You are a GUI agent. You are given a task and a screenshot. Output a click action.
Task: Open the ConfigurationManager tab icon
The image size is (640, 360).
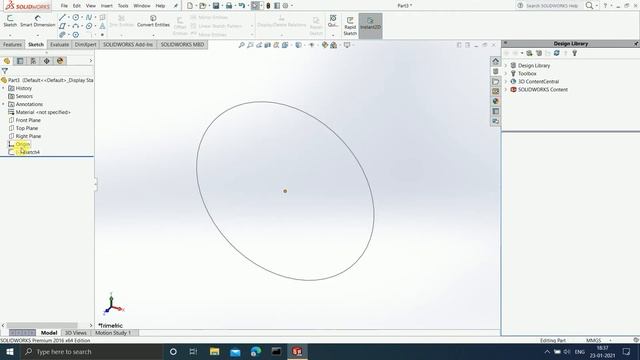point(33,61)
